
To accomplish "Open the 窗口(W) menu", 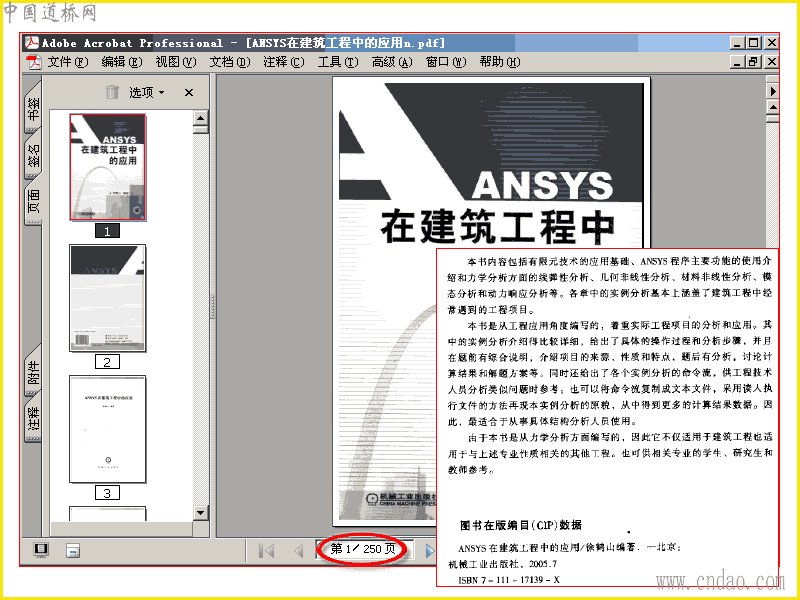I will pyautogui.click(x=446, y=62).
